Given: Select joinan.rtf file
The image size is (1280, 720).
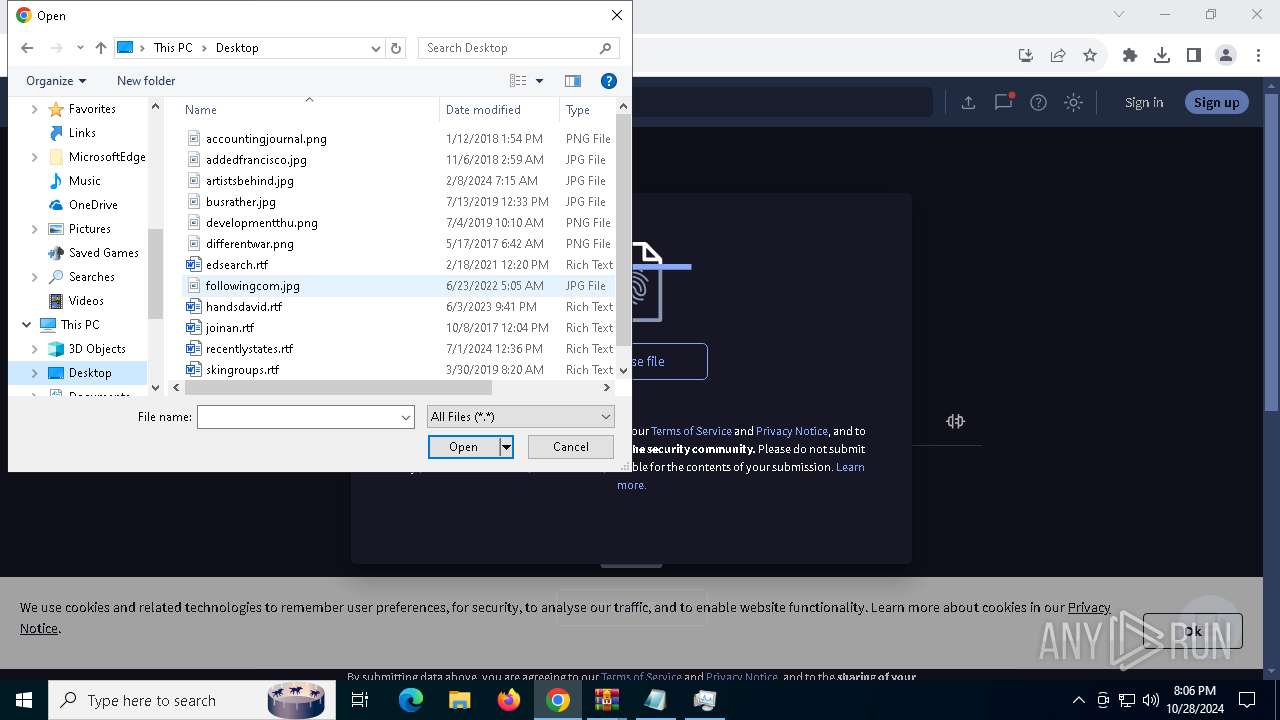Looking at the screenshot, I should point(229,328).
